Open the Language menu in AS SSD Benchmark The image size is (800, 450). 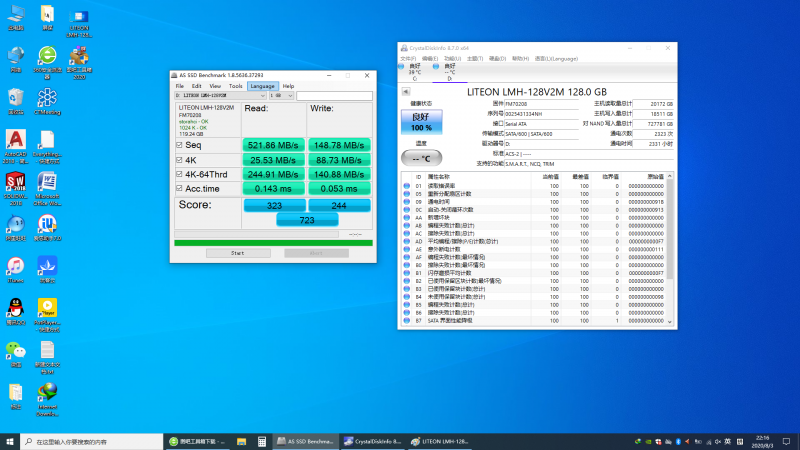coord(263,86)
